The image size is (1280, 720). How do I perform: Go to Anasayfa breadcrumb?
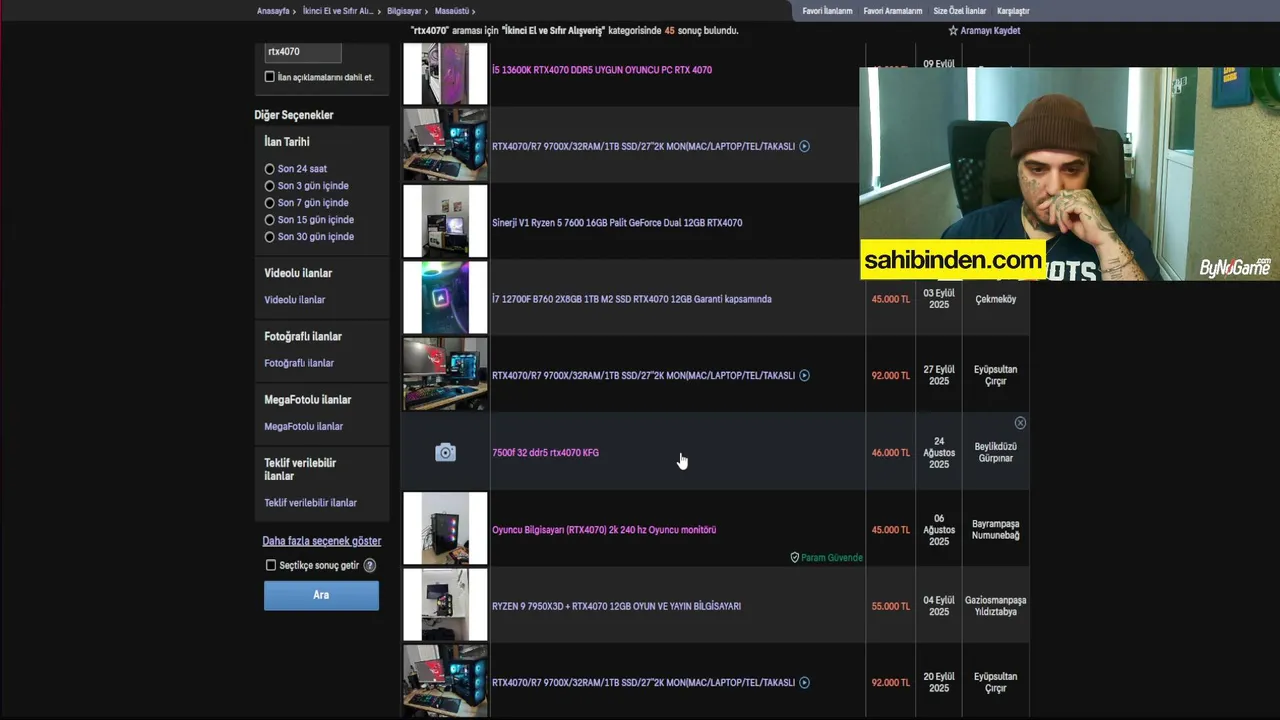273,11
